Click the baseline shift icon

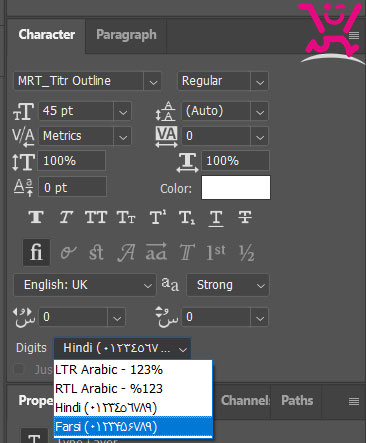(23, 188)
